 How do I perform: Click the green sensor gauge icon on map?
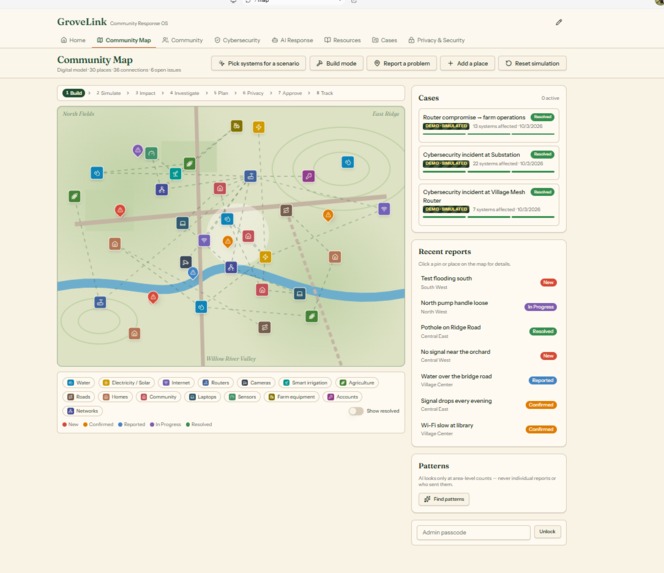click(151, 153)
